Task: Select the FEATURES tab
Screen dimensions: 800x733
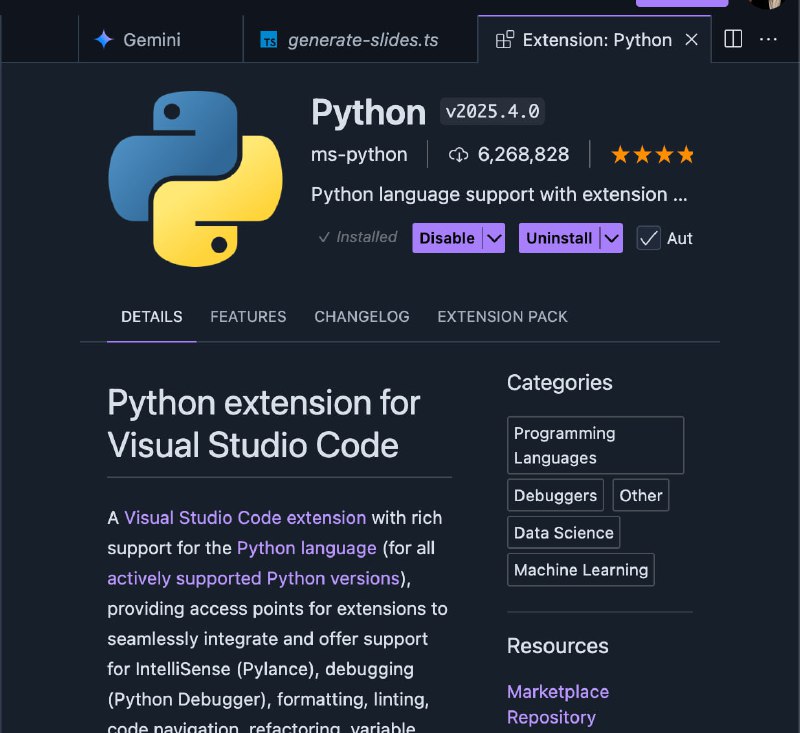Action: [248, 317]
